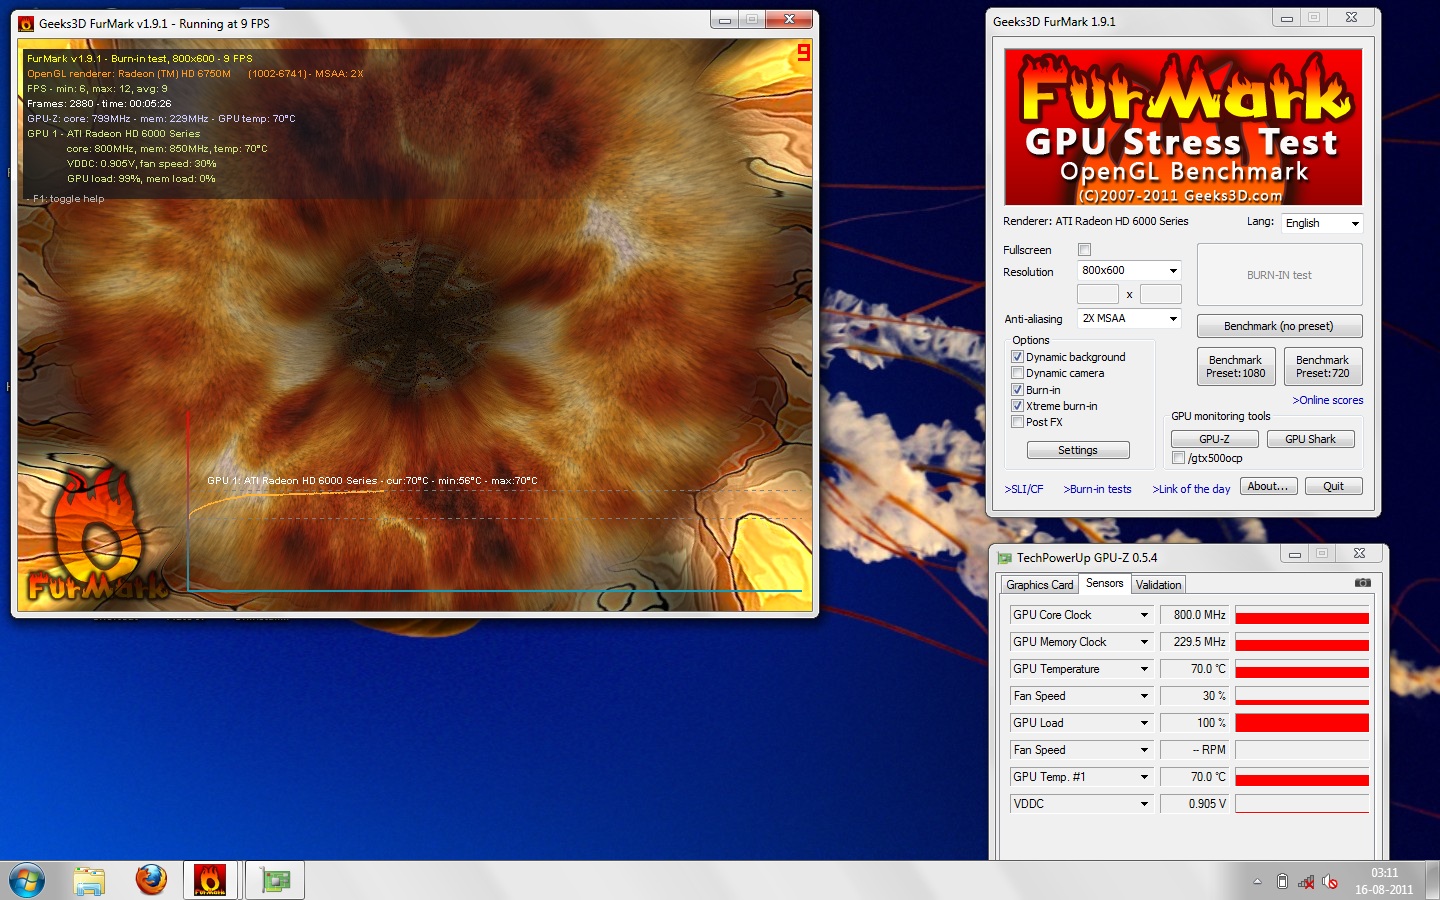Click the Benchmark (no preset) button
Viewport: 1440px width, 900px height.
(x=1279, y=326)
